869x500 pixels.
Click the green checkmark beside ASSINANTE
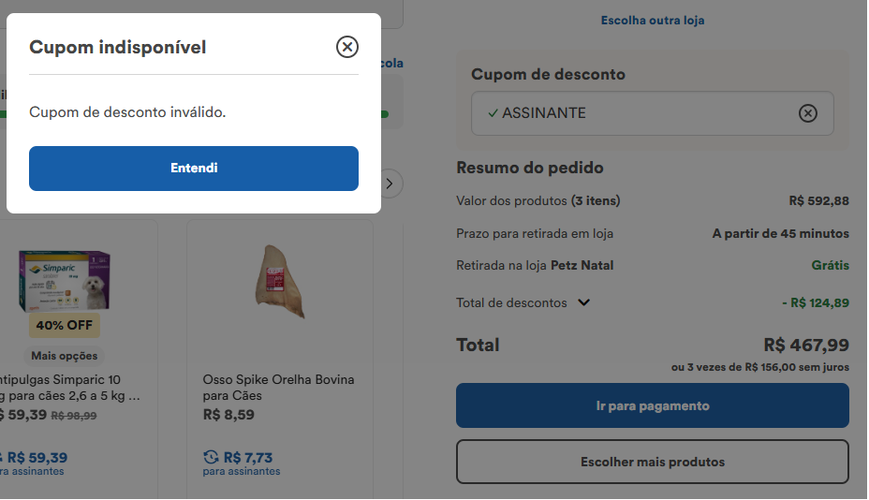tap(492, 113)
